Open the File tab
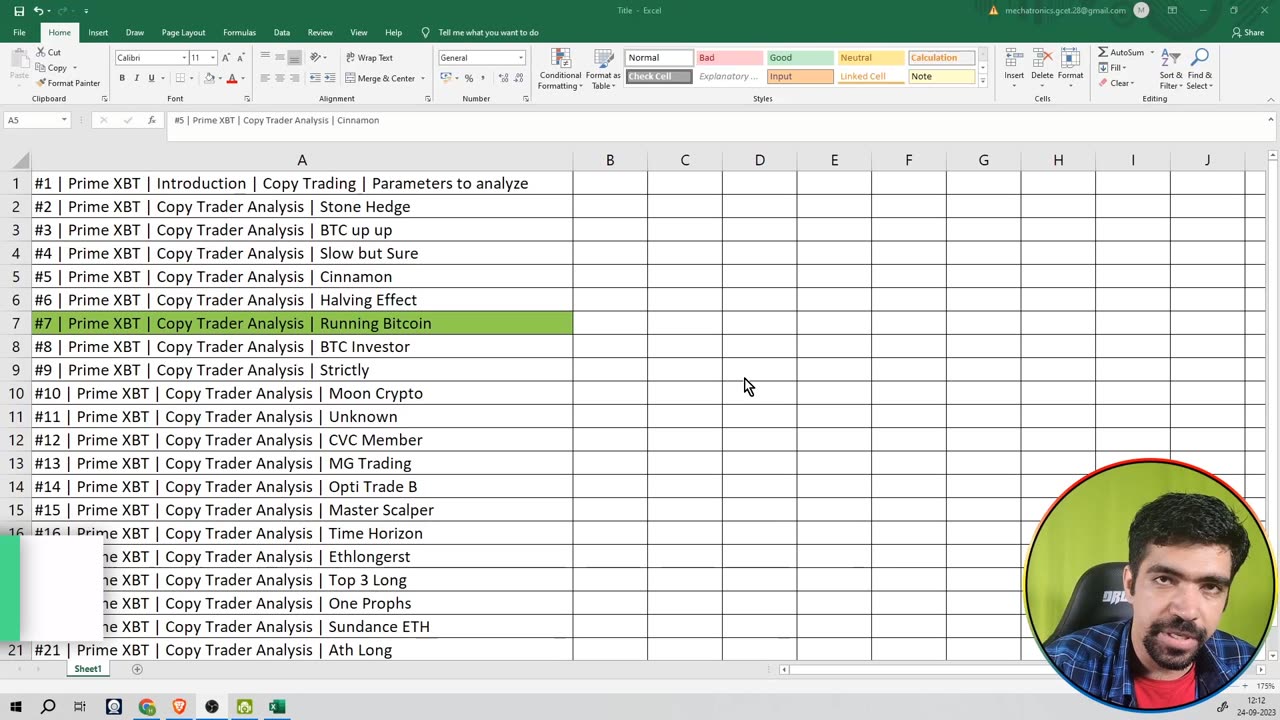 19,32
